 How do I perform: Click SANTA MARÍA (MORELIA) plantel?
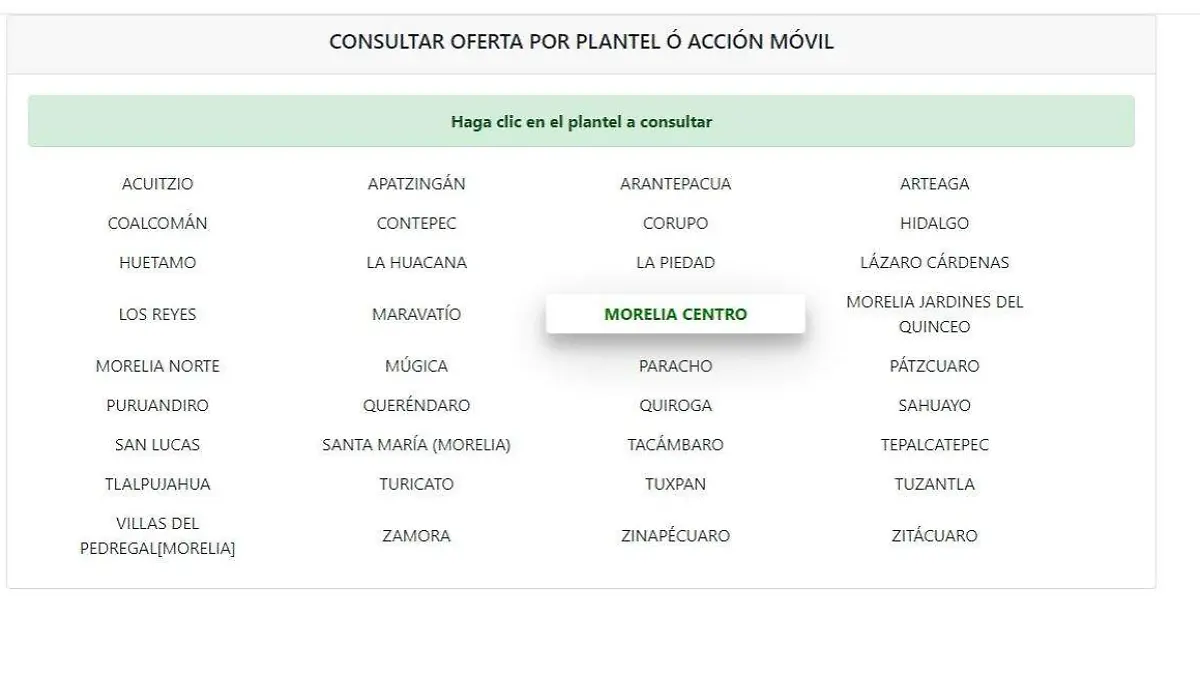point(417,444)
